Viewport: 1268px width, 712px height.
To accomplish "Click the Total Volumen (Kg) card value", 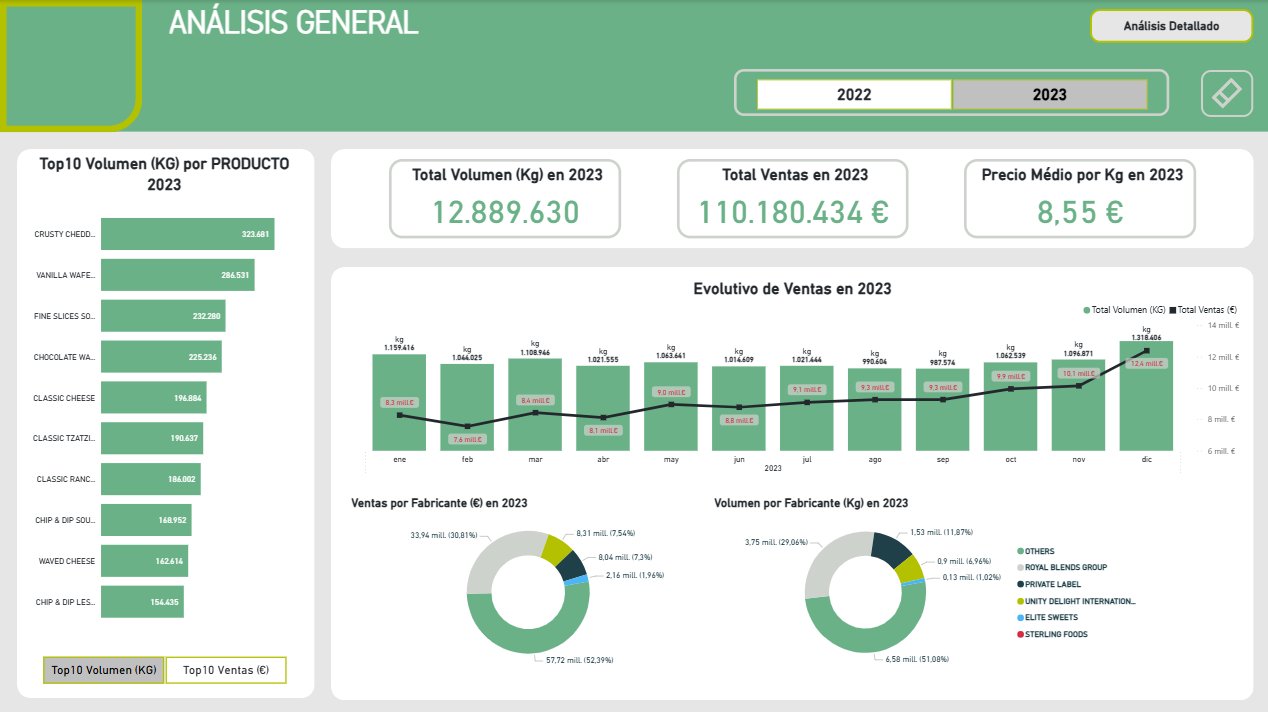I will click(x=506, y=213).
